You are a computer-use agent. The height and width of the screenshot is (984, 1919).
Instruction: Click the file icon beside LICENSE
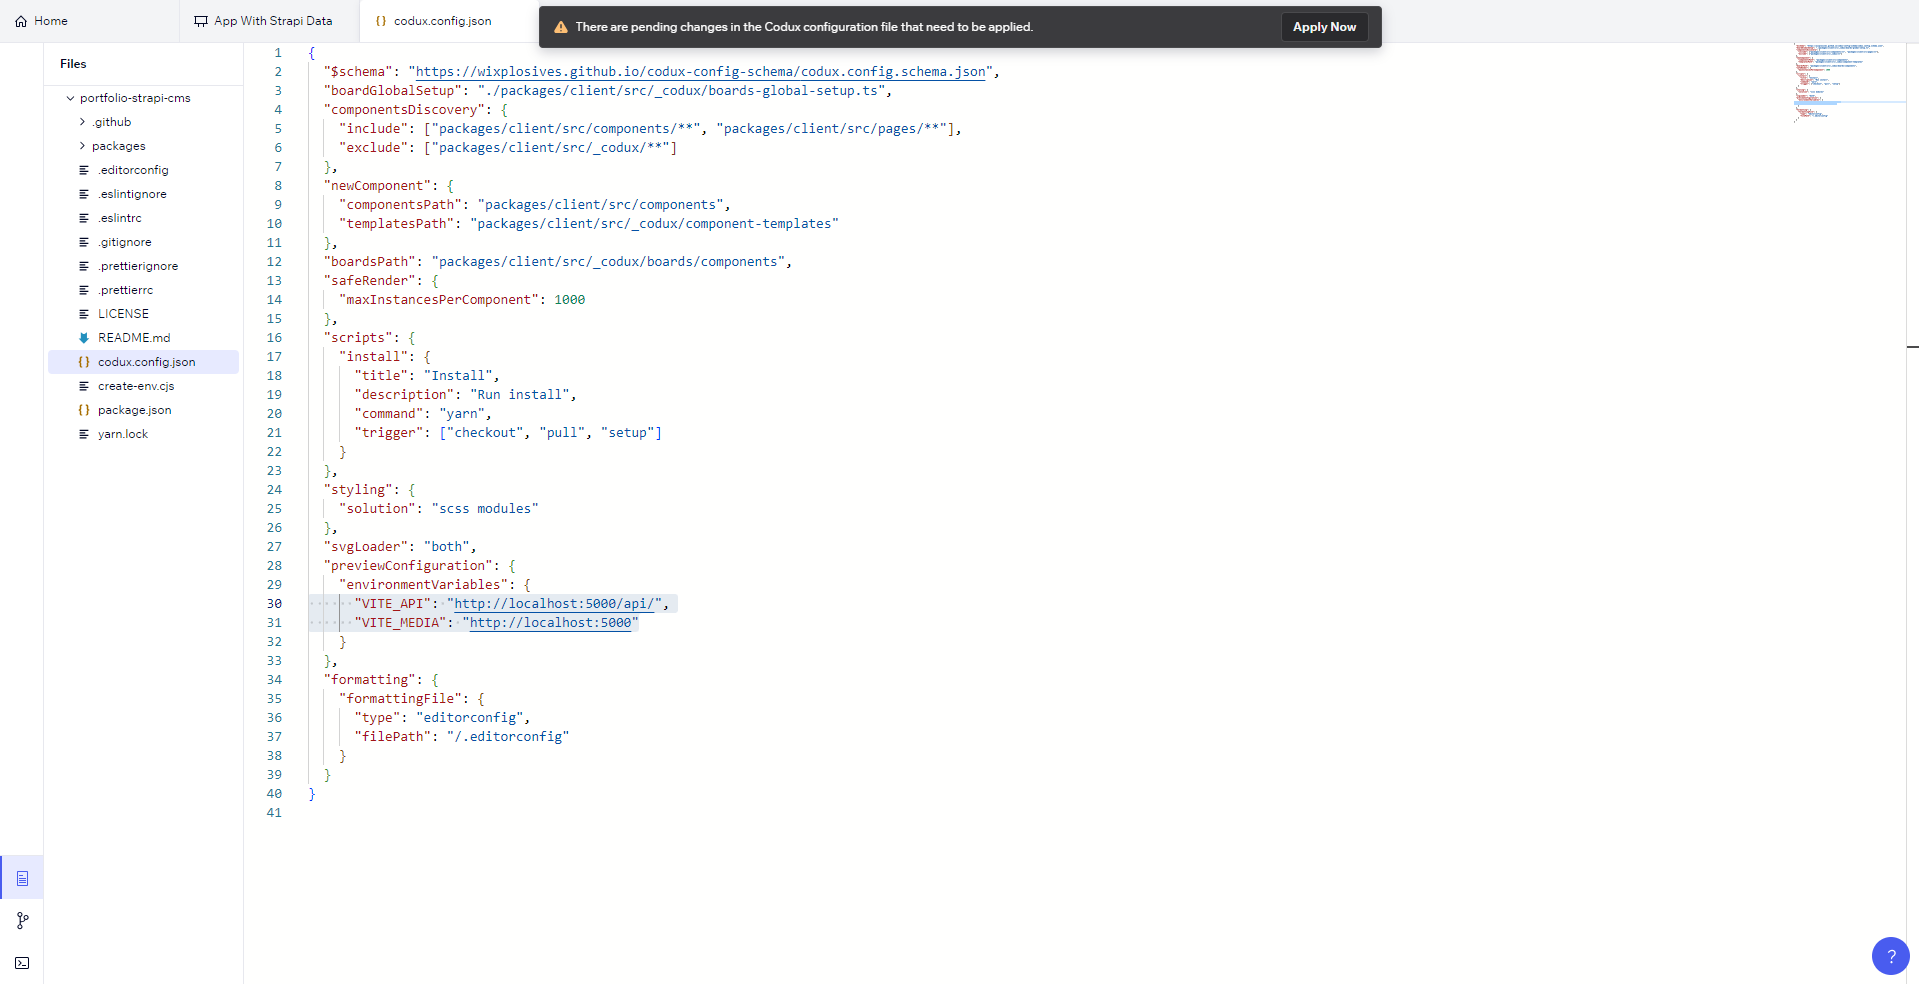pyautogui.click(x=84, y=314)
